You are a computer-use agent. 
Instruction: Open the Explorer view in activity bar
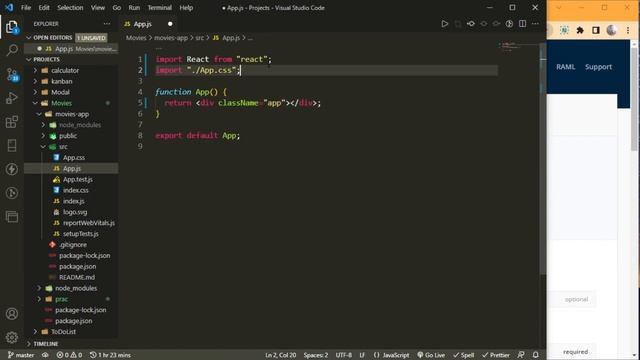tap(12, 27)
